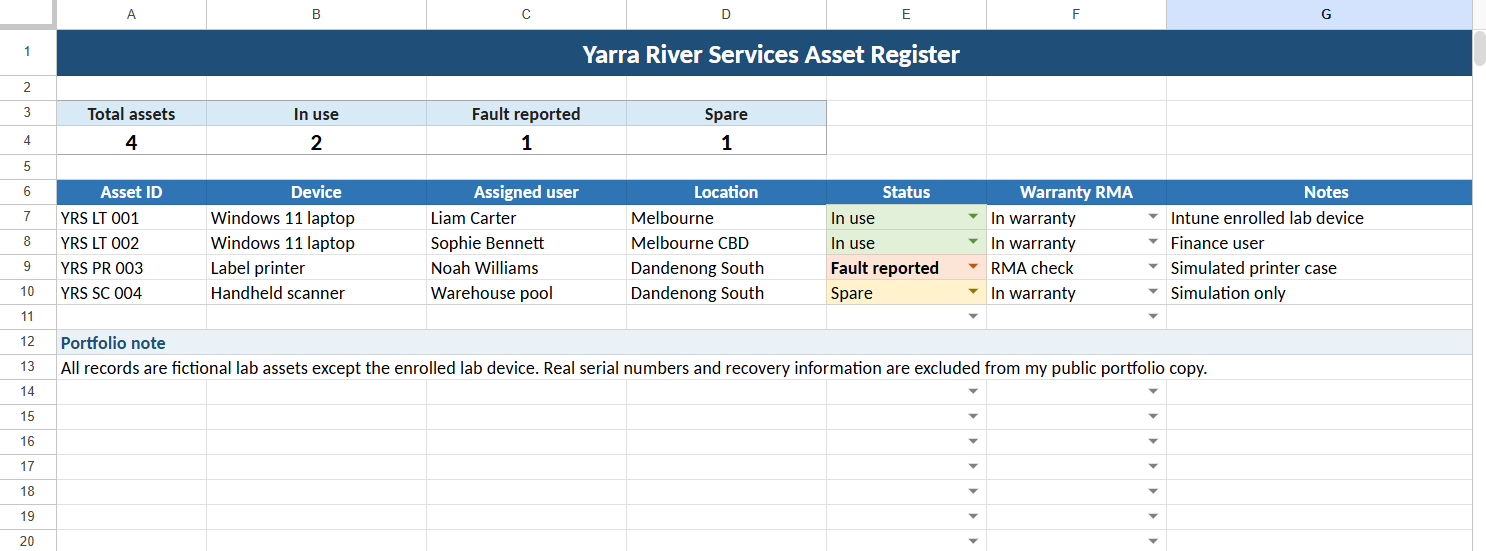This screenshot has width=1486, height=551.
Task: Click the Status header cell
Action: pyautogui.click(x=907, y=192)
